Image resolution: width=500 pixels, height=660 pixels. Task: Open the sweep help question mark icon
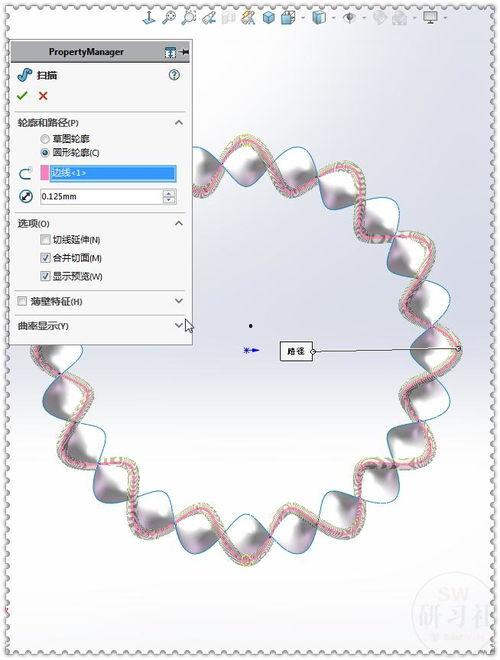pos(174,75)
